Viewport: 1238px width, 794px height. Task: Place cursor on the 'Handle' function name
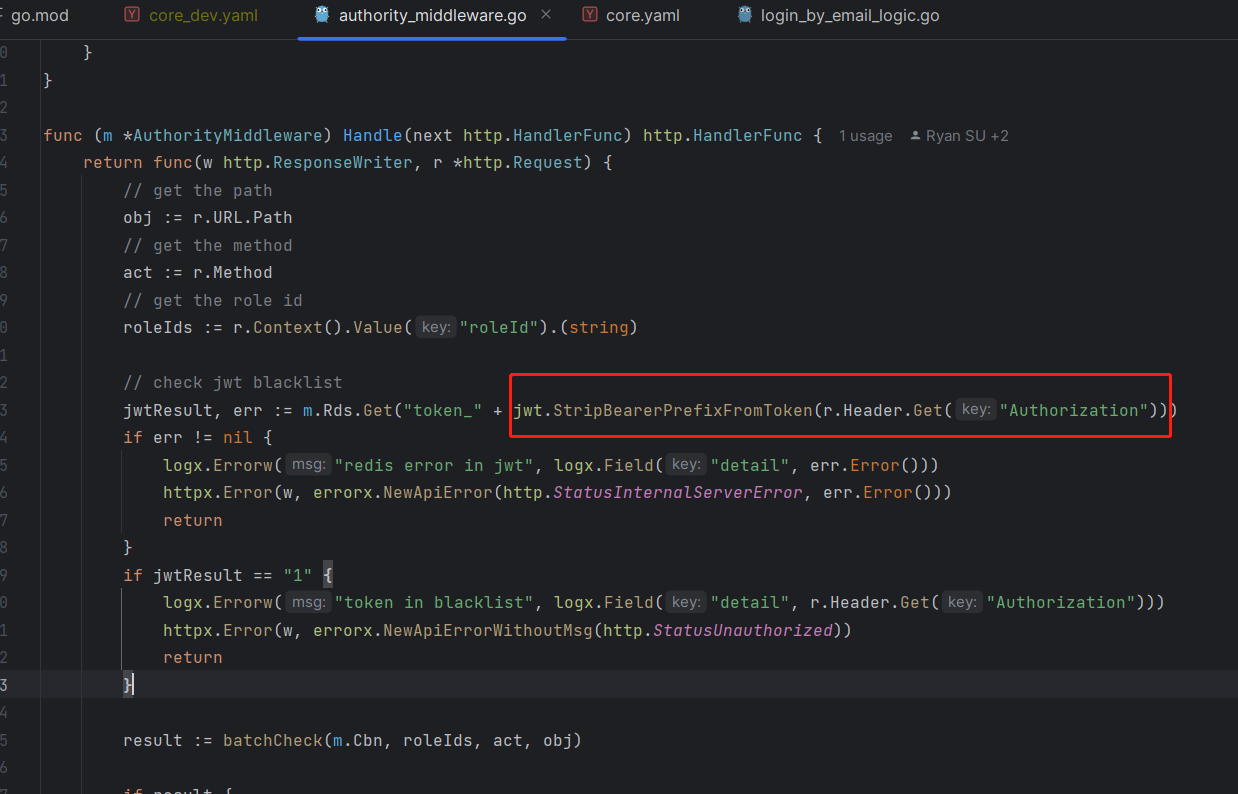[x=372, y=135]
